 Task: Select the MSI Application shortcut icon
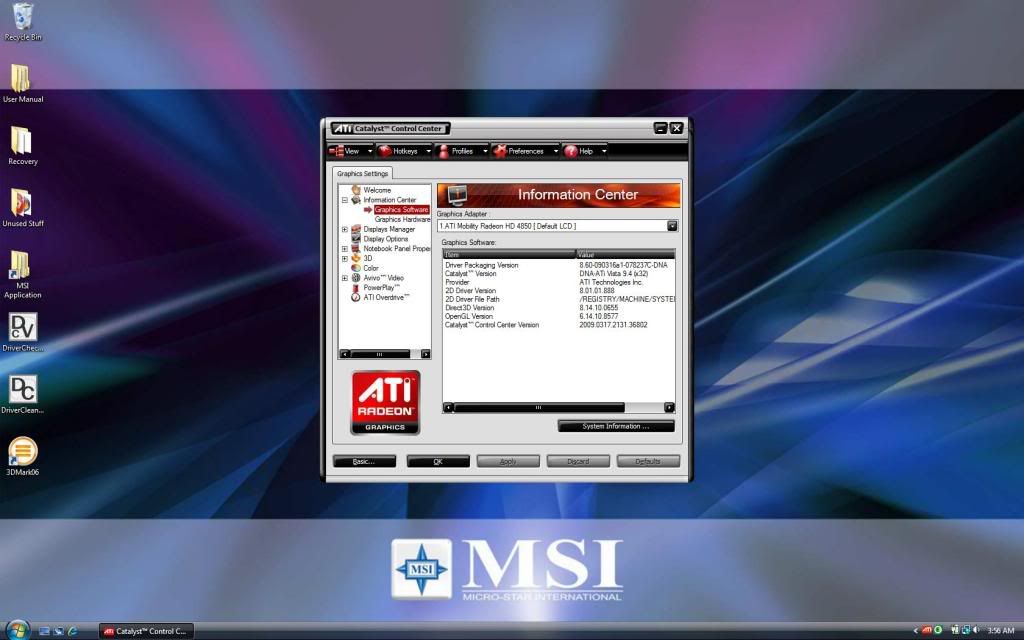pos(23,274)
